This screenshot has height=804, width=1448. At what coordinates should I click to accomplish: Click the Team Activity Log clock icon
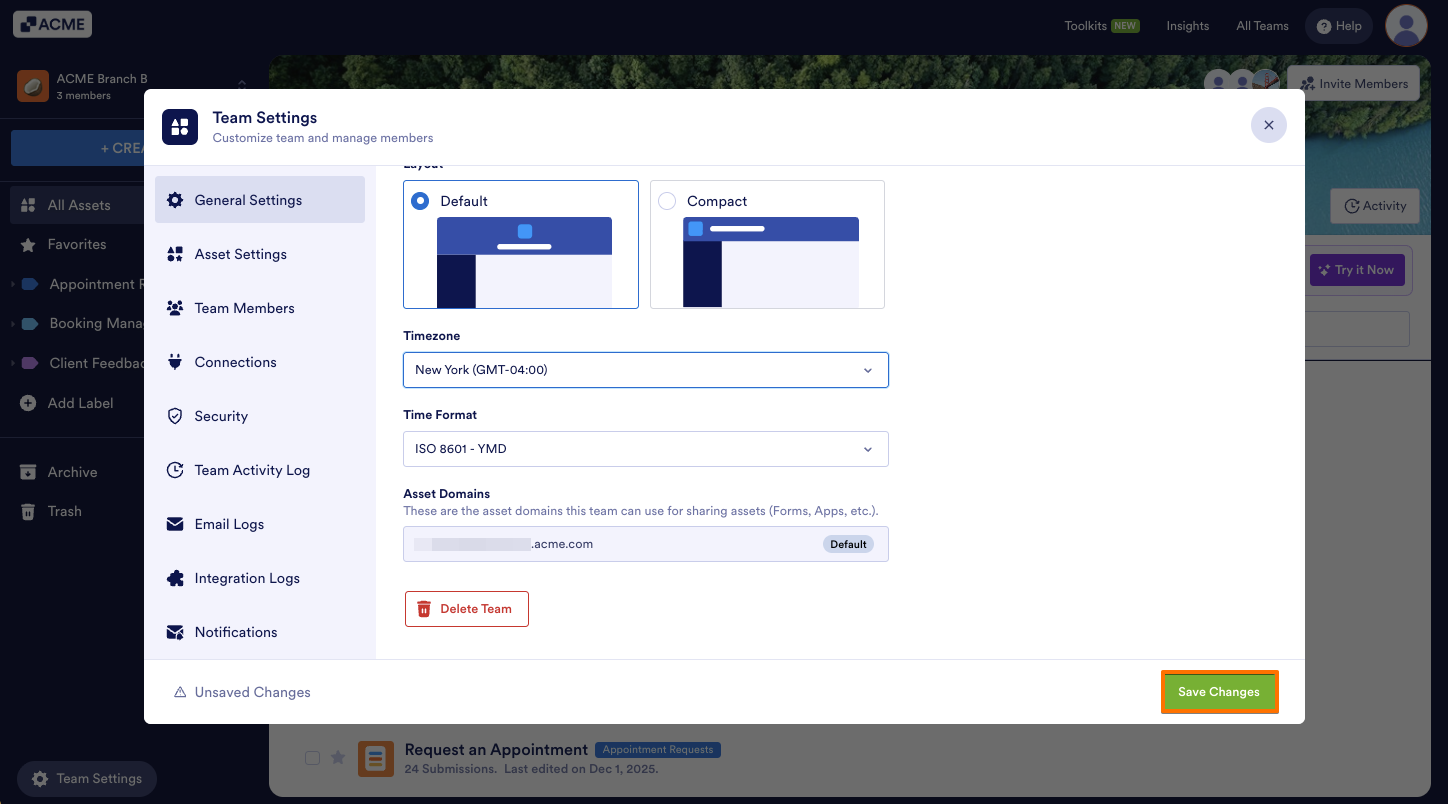click(175, 470)
